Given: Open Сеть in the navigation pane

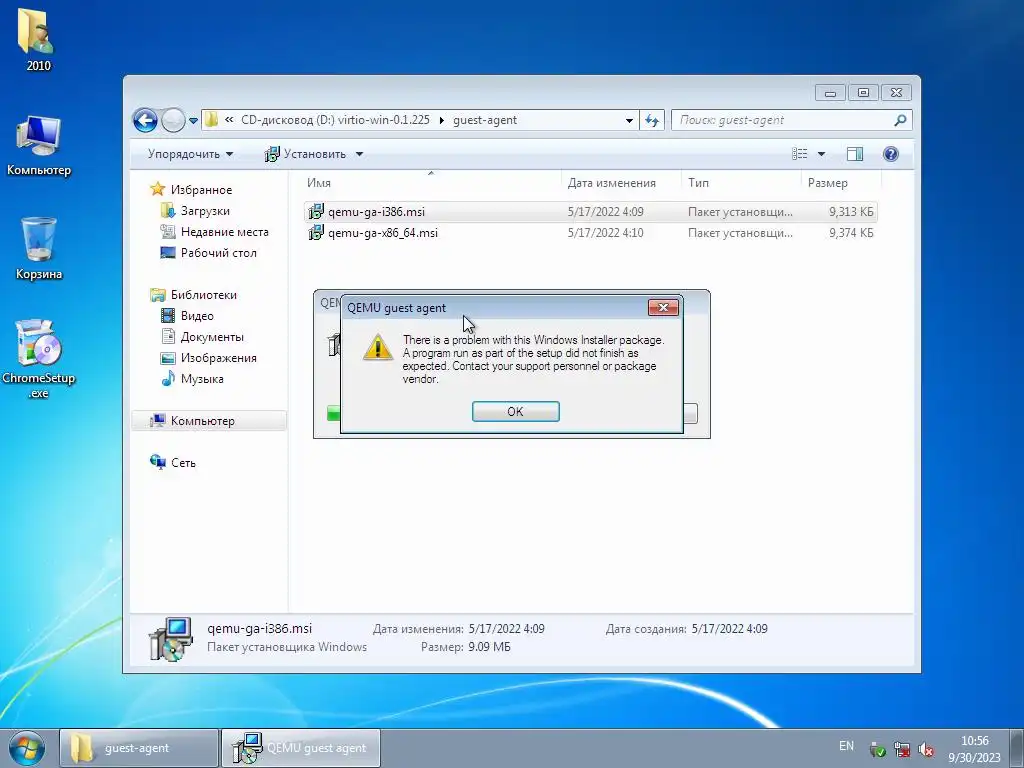Looking at the screenshot, I should 183,462.
